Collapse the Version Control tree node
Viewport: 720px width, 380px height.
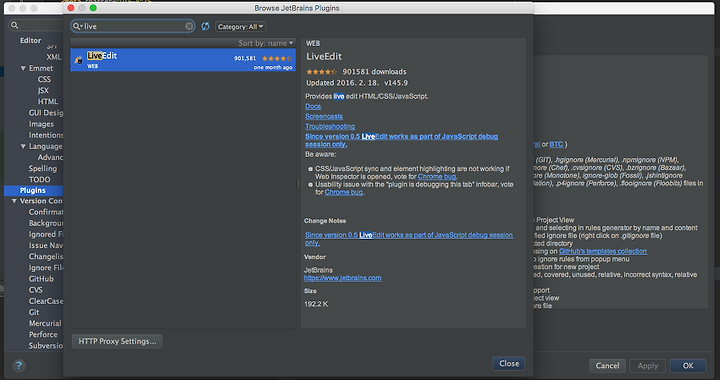14,201
